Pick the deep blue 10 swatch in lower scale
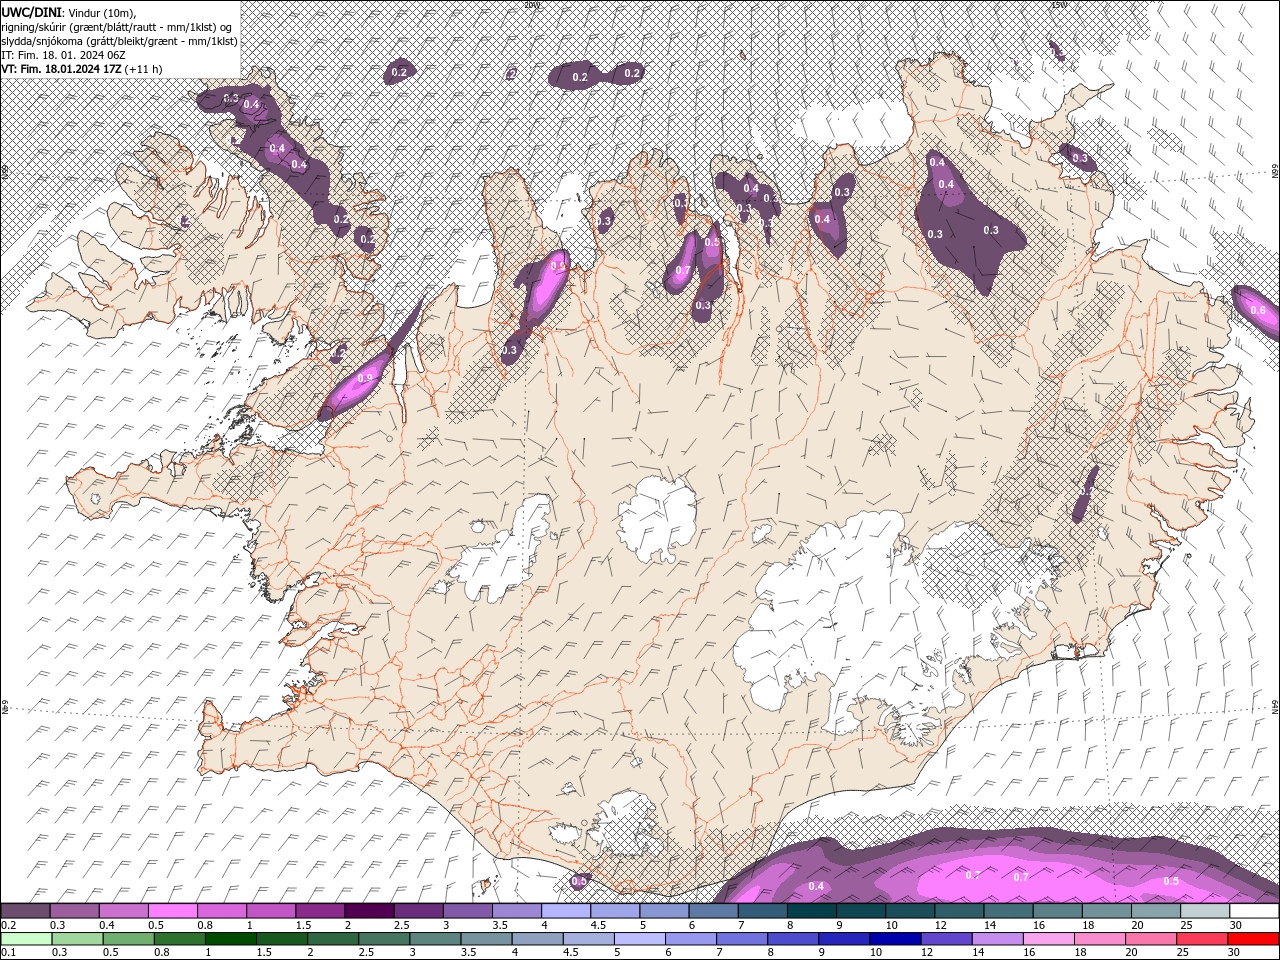 (x=894, y=939)
